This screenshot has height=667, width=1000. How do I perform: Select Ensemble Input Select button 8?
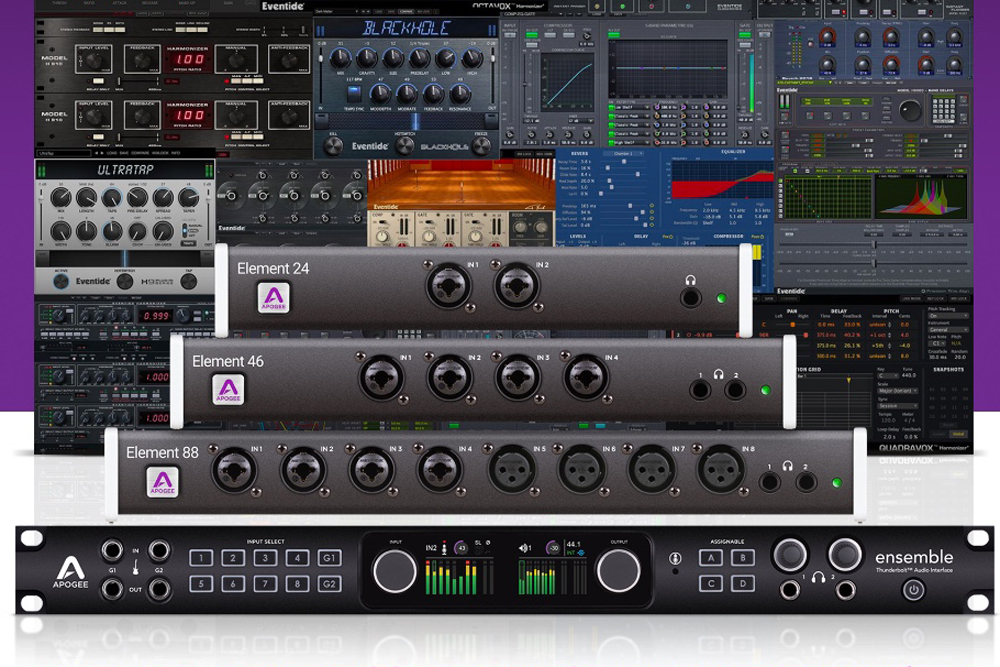click(297, 584)
